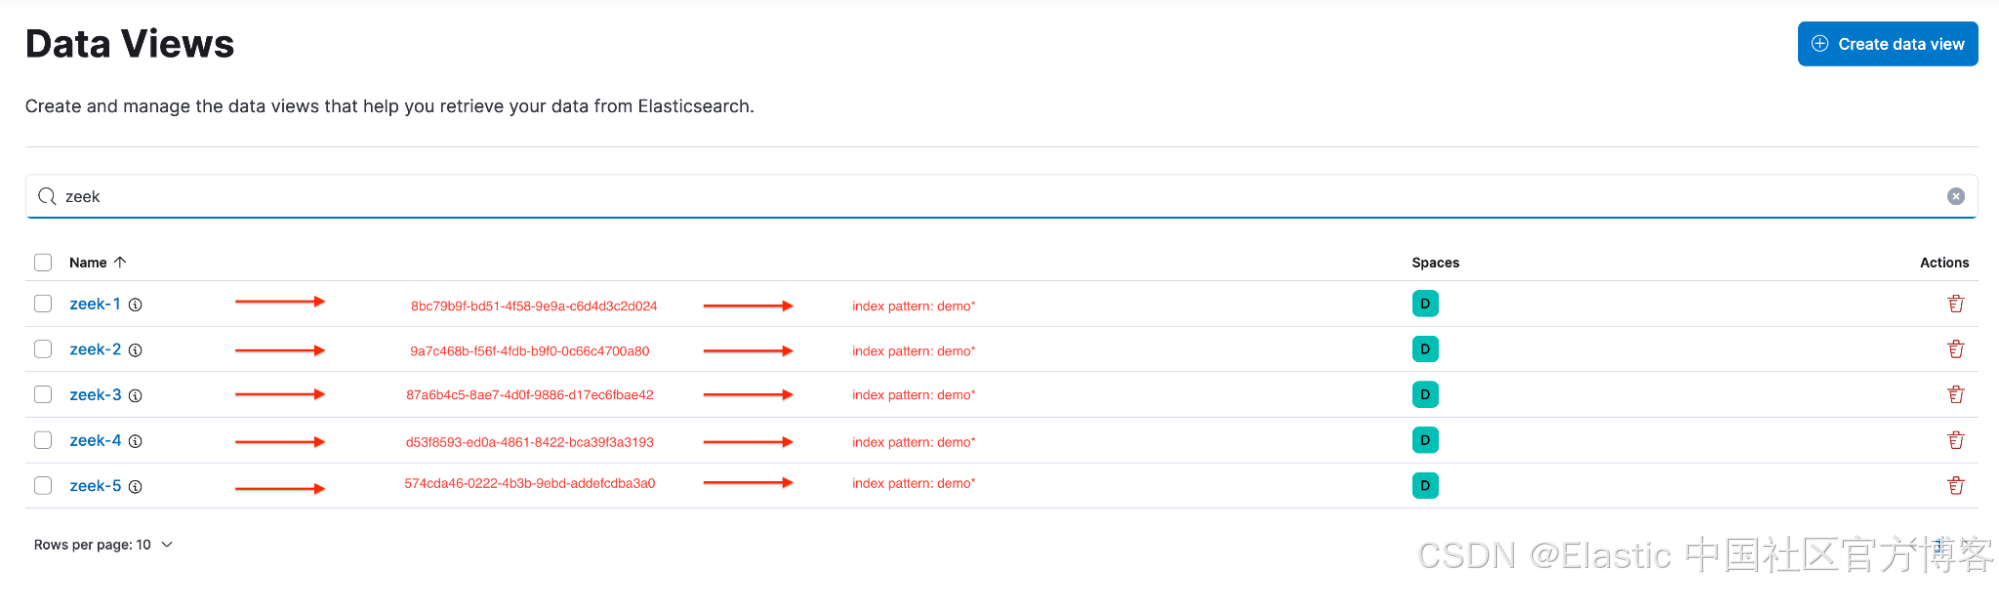Focus the data views search field

coord(1000,197)
